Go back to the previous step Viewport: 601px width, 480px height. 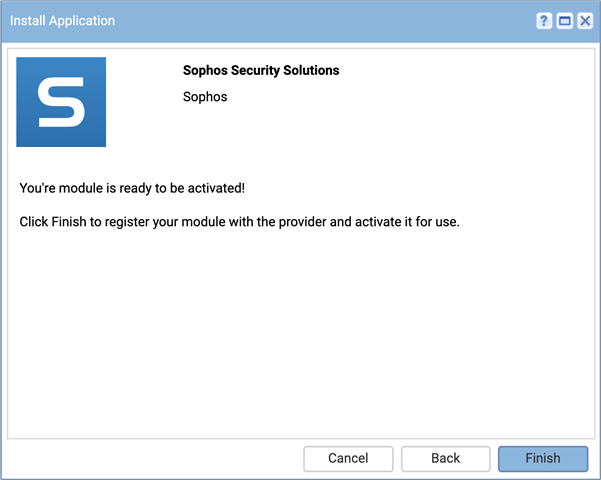click(x=445, y=459)
